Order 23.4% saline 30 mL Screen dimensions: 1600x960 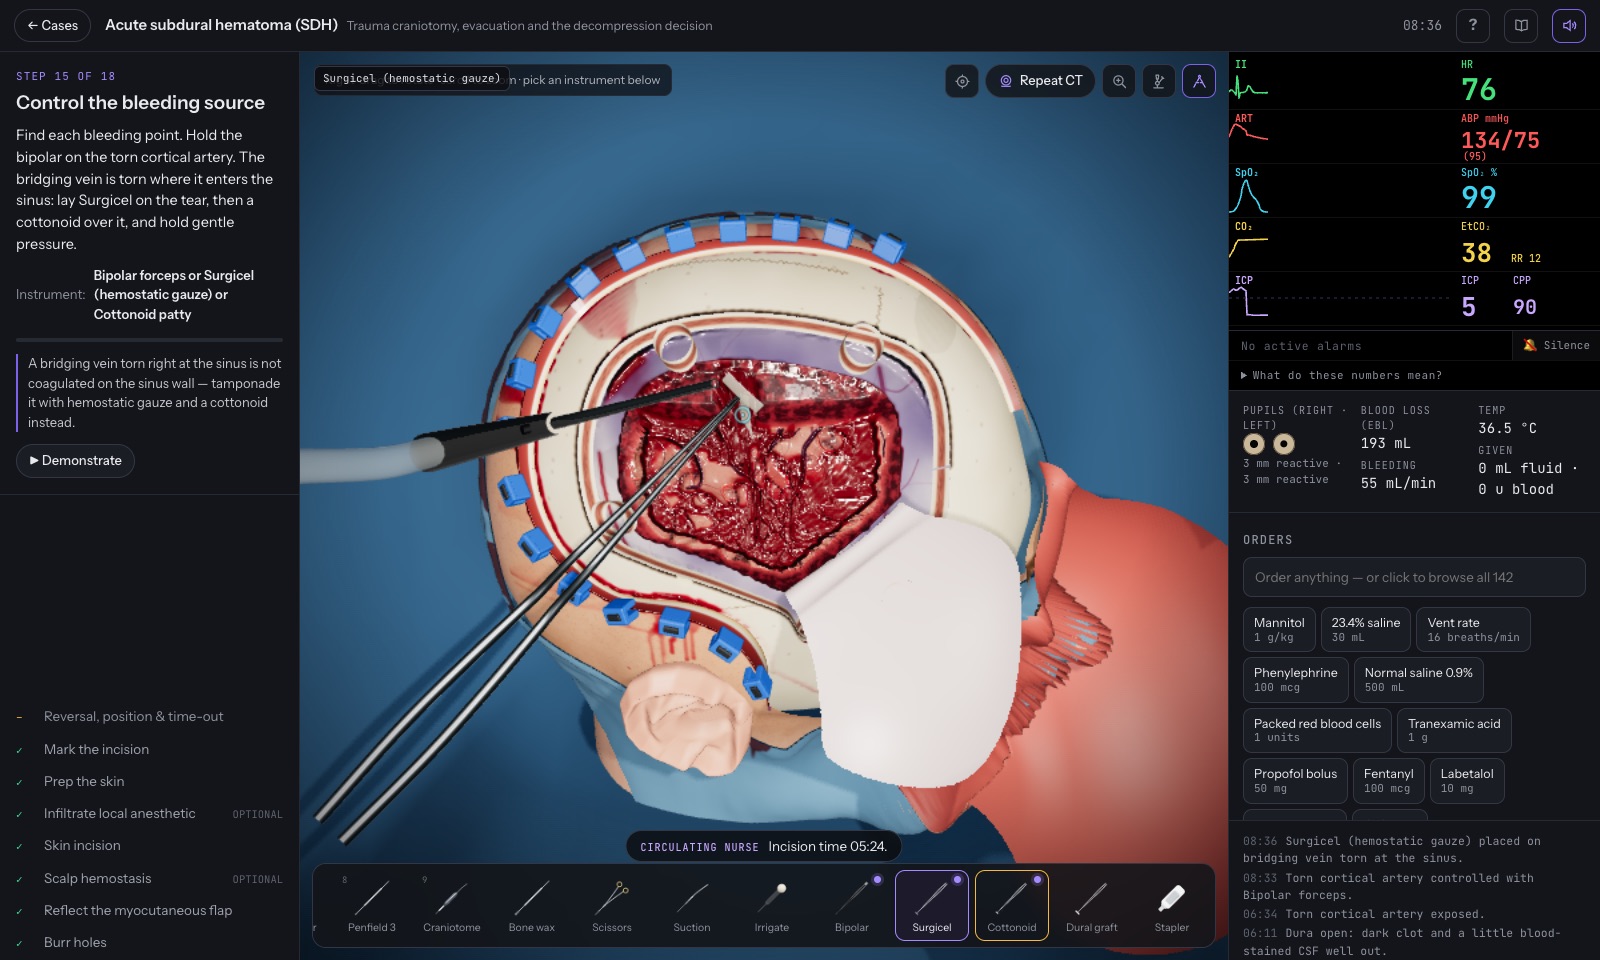point(1365,629)
